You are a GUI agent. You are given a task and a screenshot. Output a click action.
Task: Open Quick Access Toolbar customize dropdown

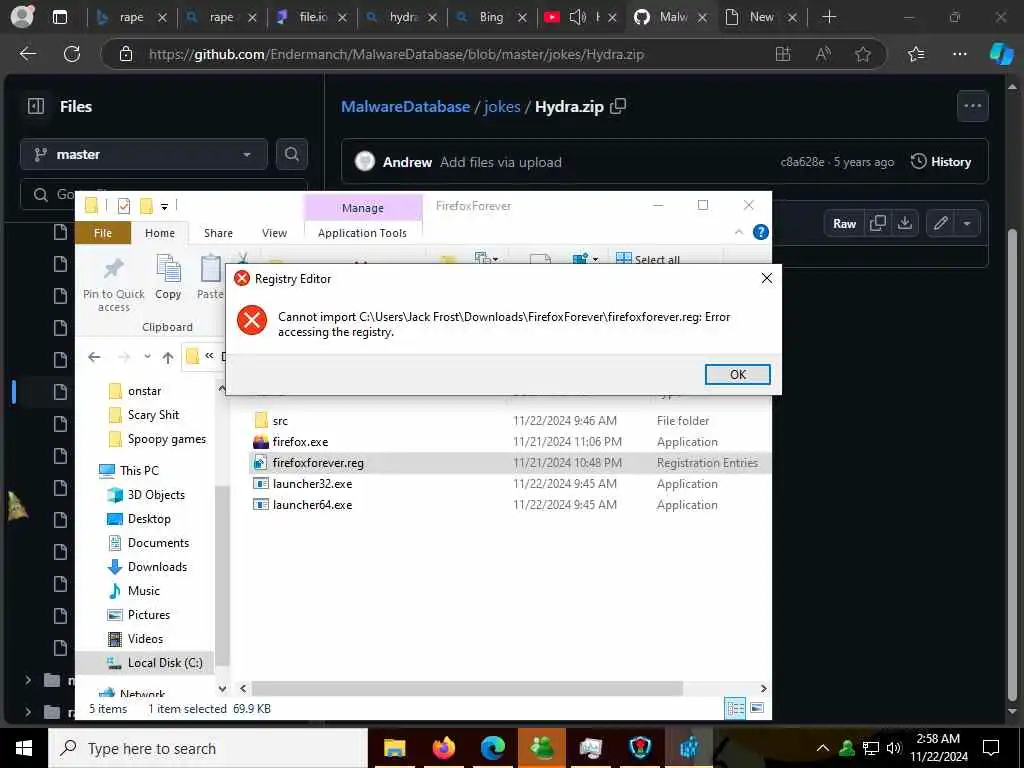165,207
